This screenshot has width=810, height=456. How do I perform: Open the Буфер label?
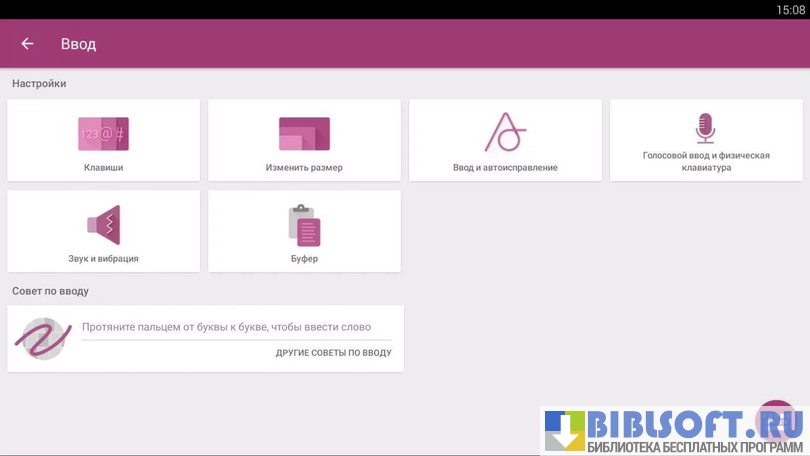[304, 259]
